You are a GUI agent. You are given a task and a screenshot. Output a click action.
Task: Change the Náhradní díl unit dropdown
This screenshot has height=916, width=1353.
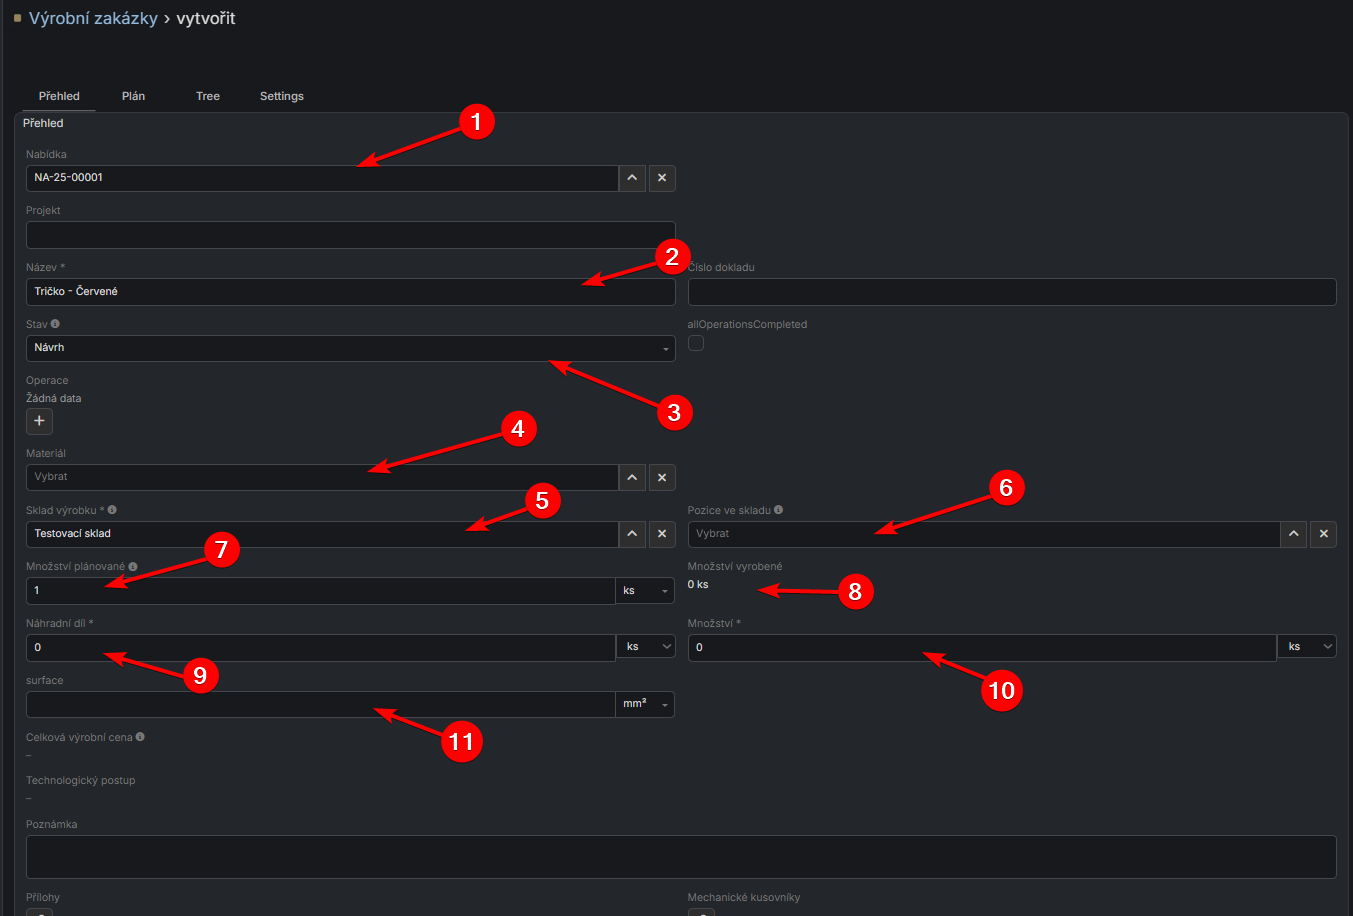[x=645, y=647]
